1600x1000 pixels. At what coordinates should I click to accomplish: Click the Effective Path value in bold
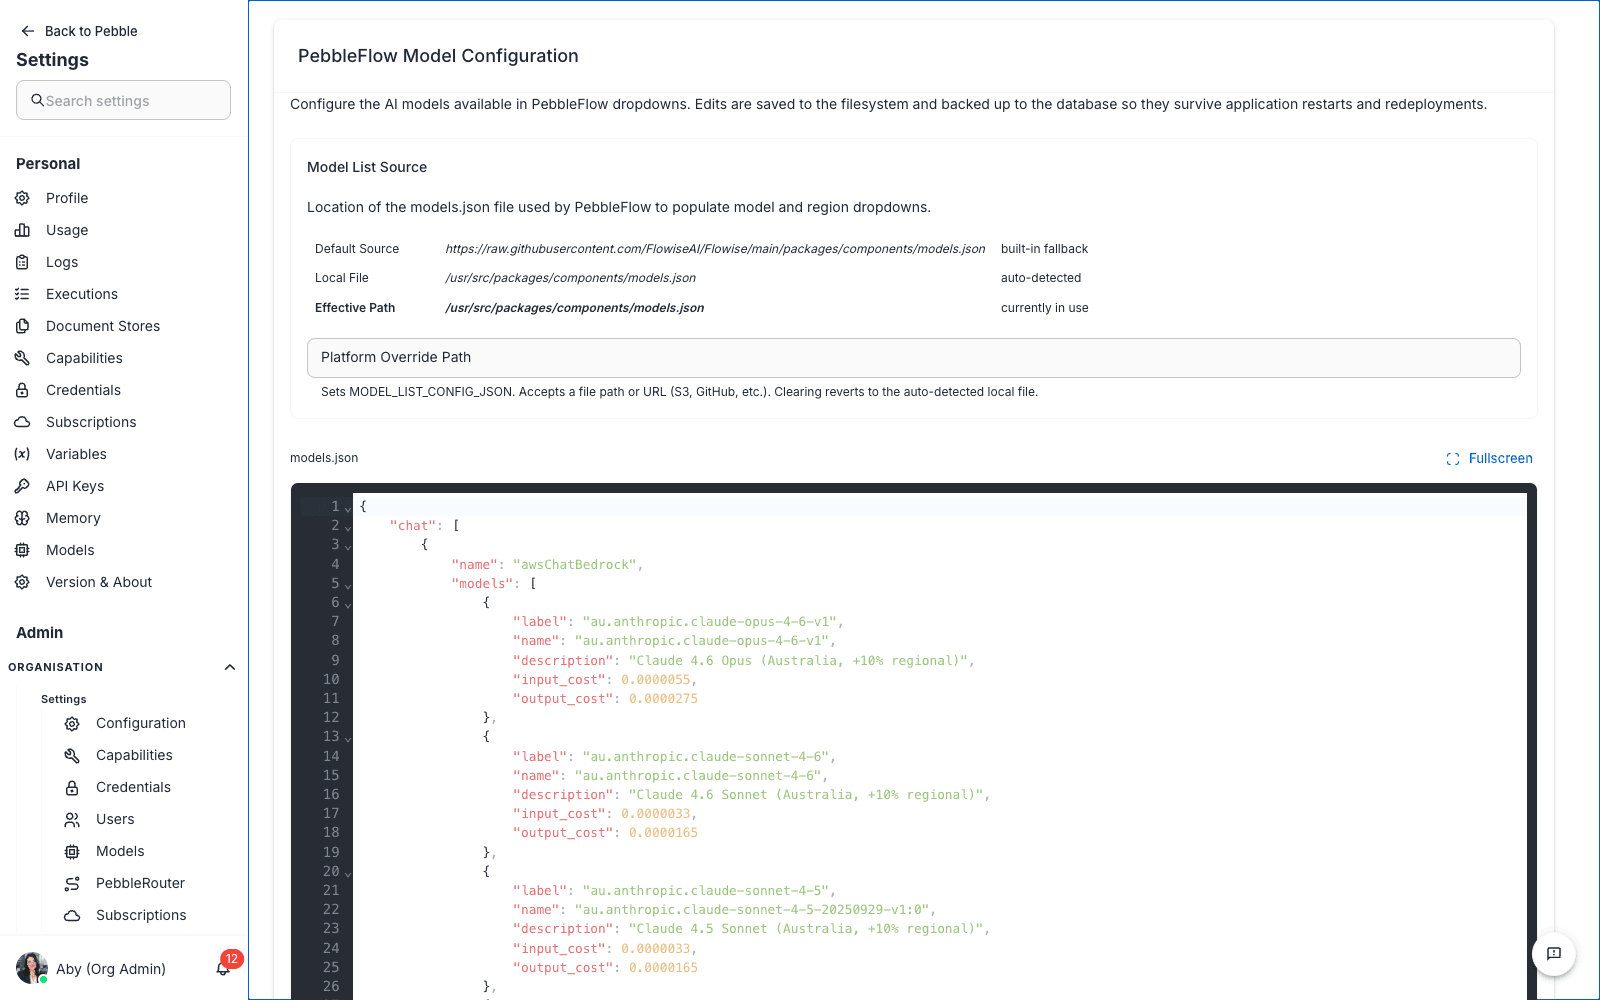click(575, 308)
